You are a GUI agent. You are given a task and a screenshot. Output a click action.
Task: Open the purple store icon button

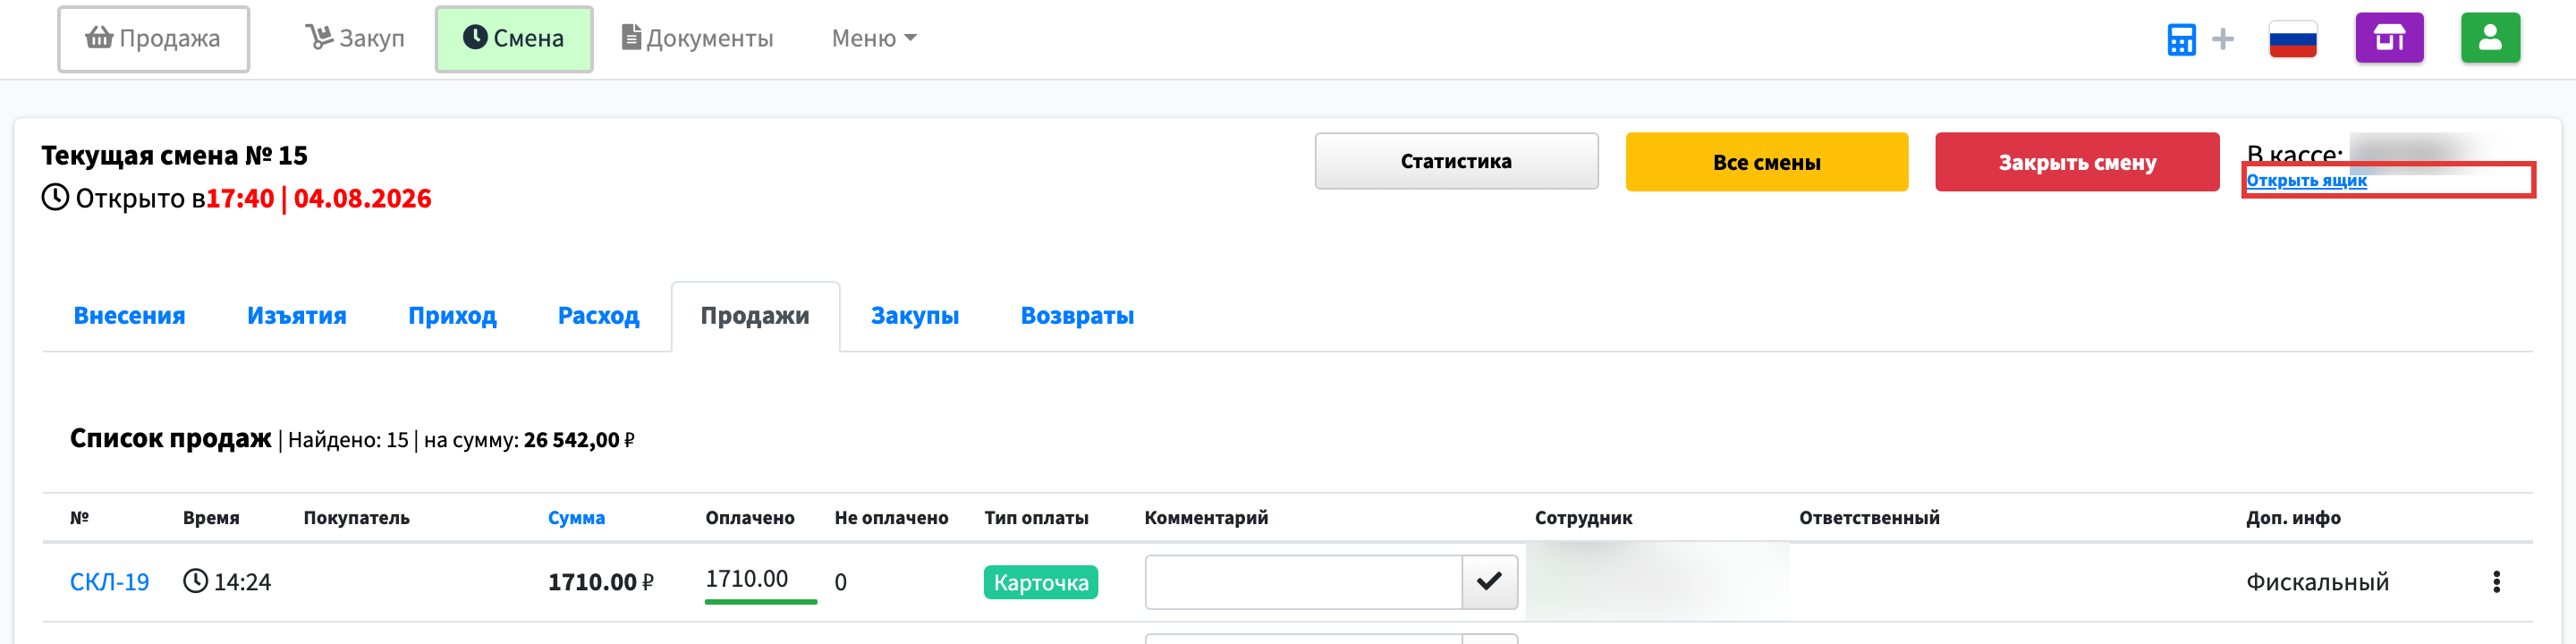tap(2389, 38)
